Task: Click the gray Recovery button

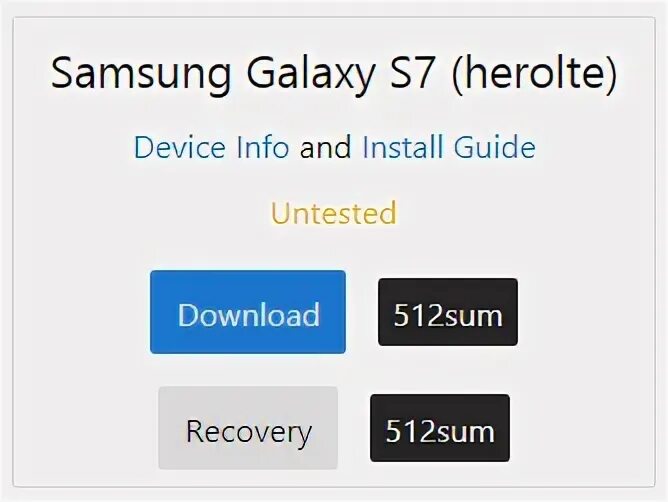Action: click(248, 428)
